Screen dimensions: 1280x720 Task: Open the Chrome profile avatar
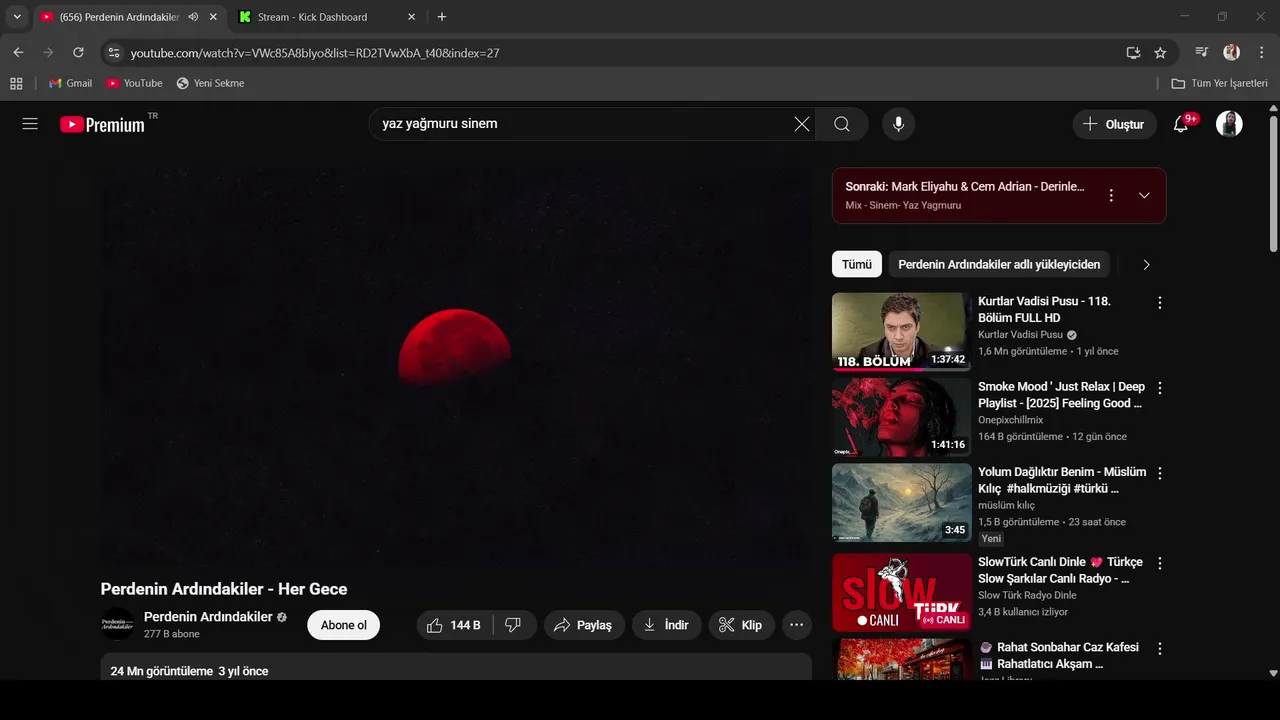[1231, 52]
